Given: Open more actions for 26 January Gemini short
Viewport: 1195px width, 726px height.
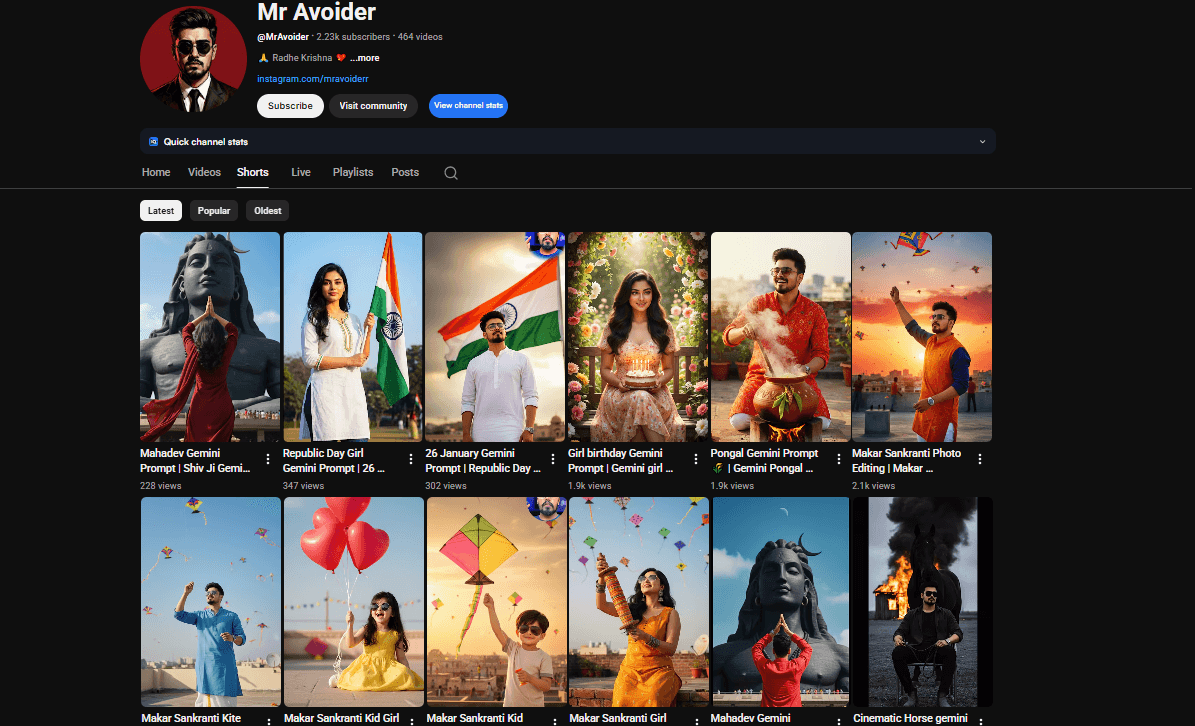Looking at the screenshot, I should [553, 460].
